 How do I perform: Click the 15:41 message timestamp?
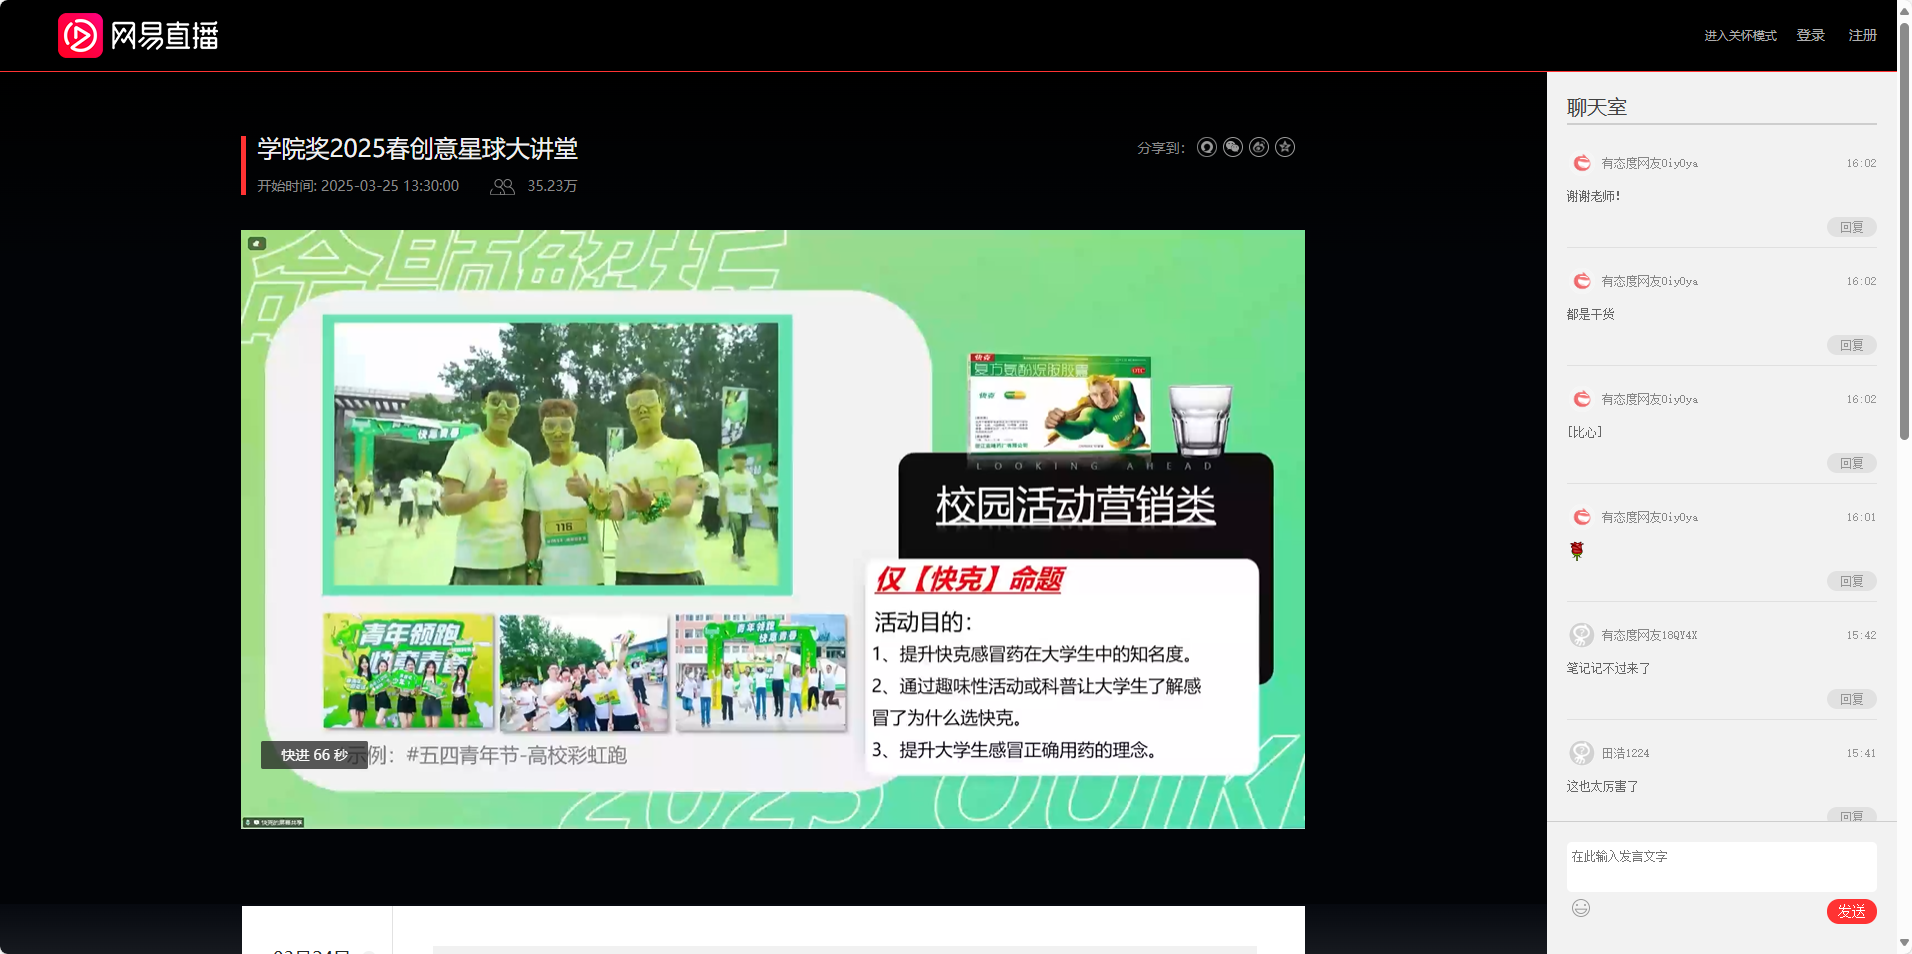tap(1861, 753)
